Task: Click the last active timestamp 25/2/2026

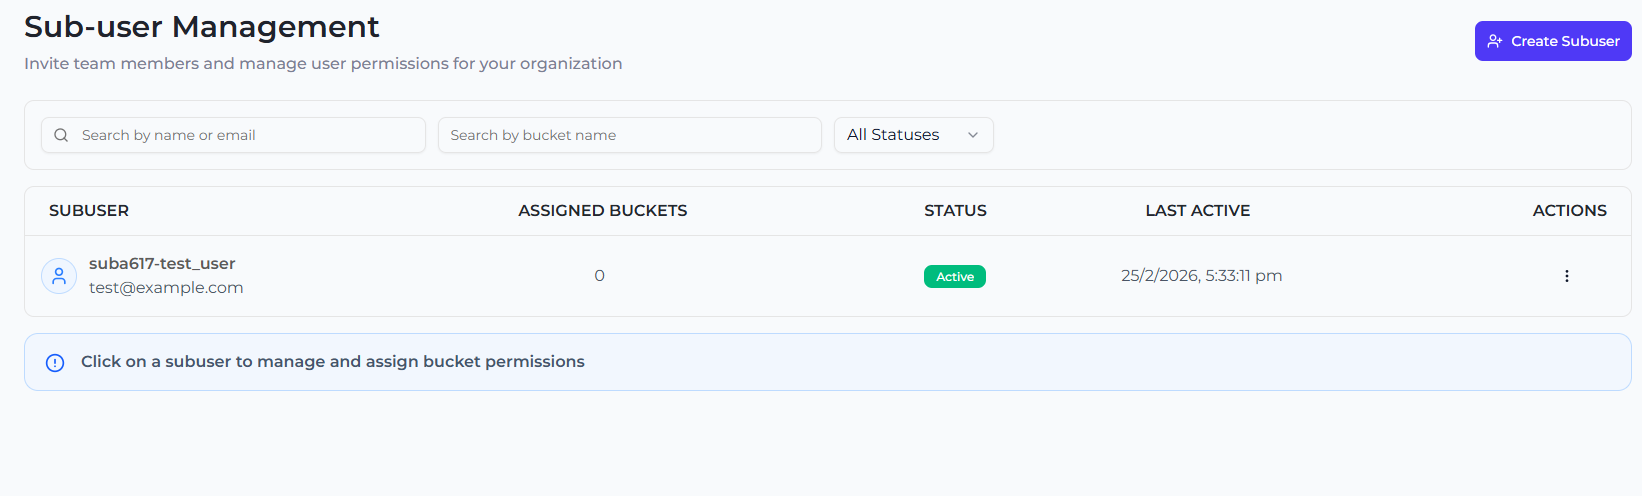Action: (x=1201, y=276)
